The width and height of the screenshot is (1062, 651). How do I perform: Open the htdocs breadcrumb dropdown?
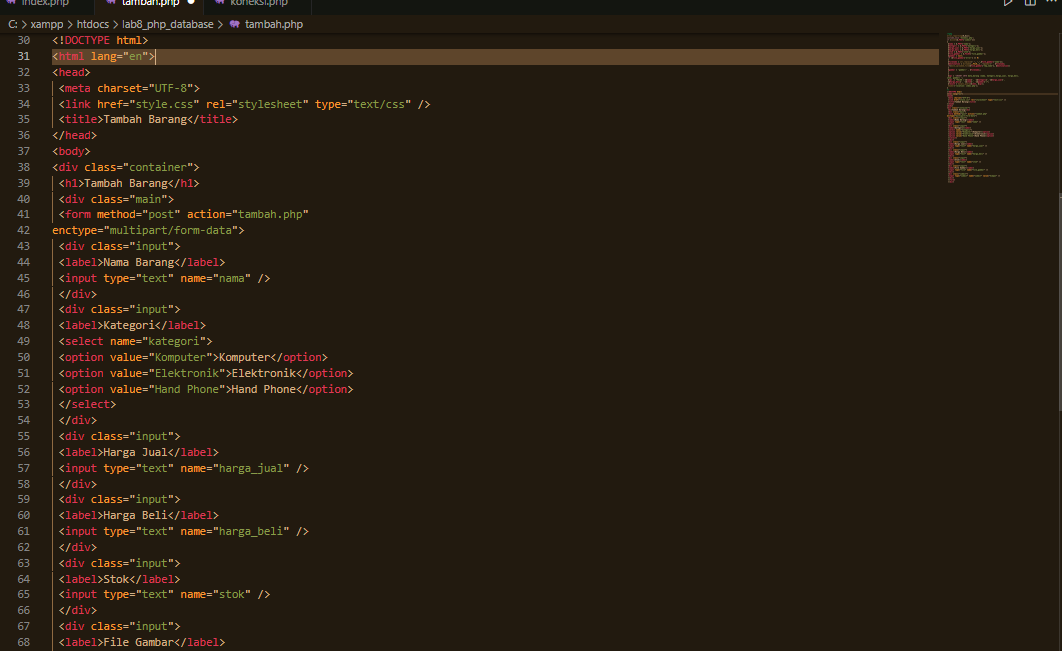click(93, 23)
